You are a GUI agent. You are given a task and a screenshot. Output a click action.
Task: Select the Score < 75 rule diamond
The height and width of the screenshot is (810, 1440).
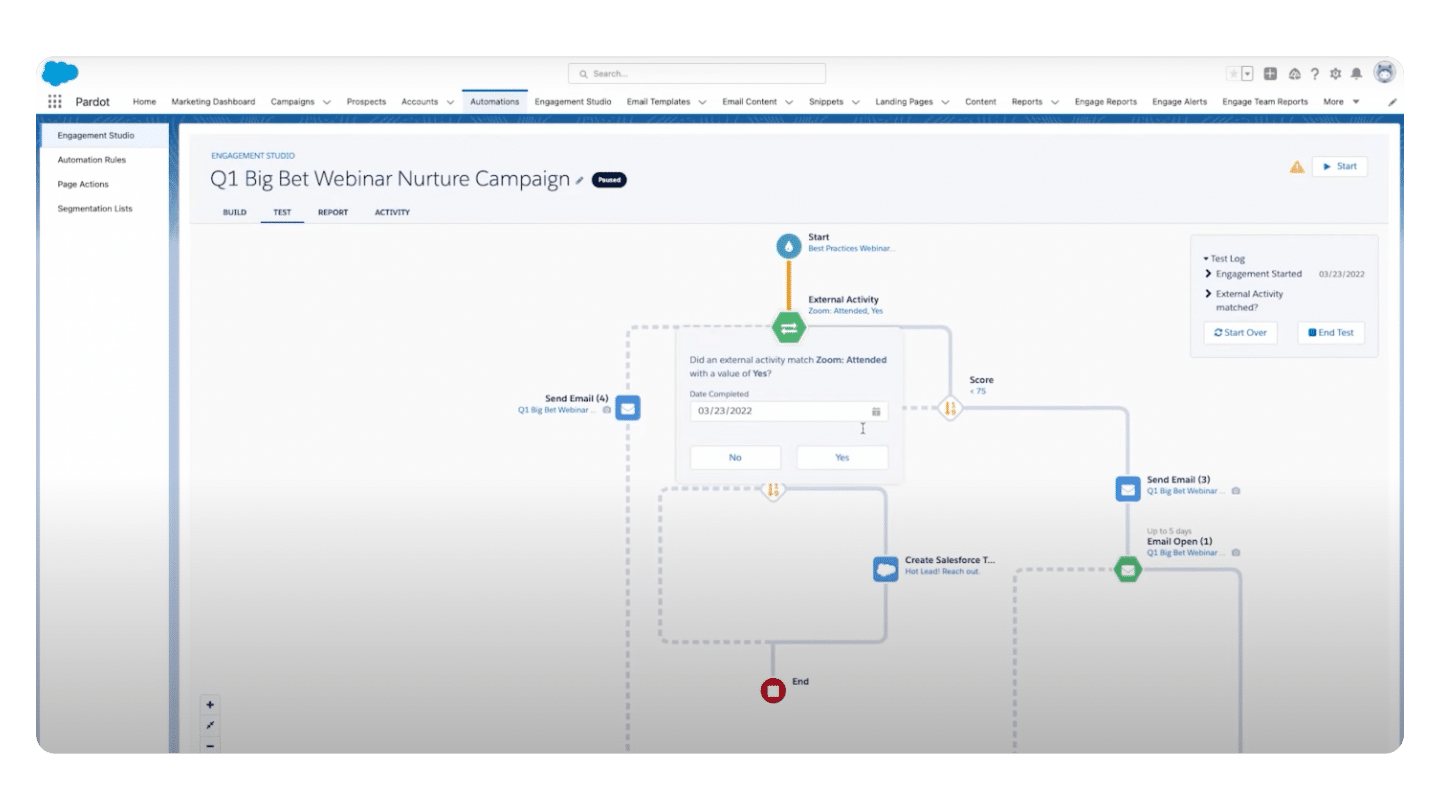[950, 408]
